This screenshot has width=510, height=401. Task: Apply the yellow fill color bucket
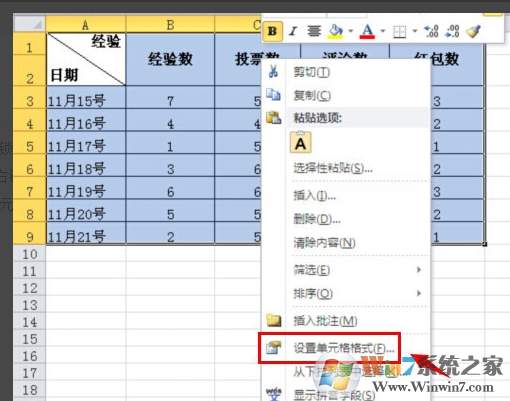pyautogui.click(x=336, y=32)
